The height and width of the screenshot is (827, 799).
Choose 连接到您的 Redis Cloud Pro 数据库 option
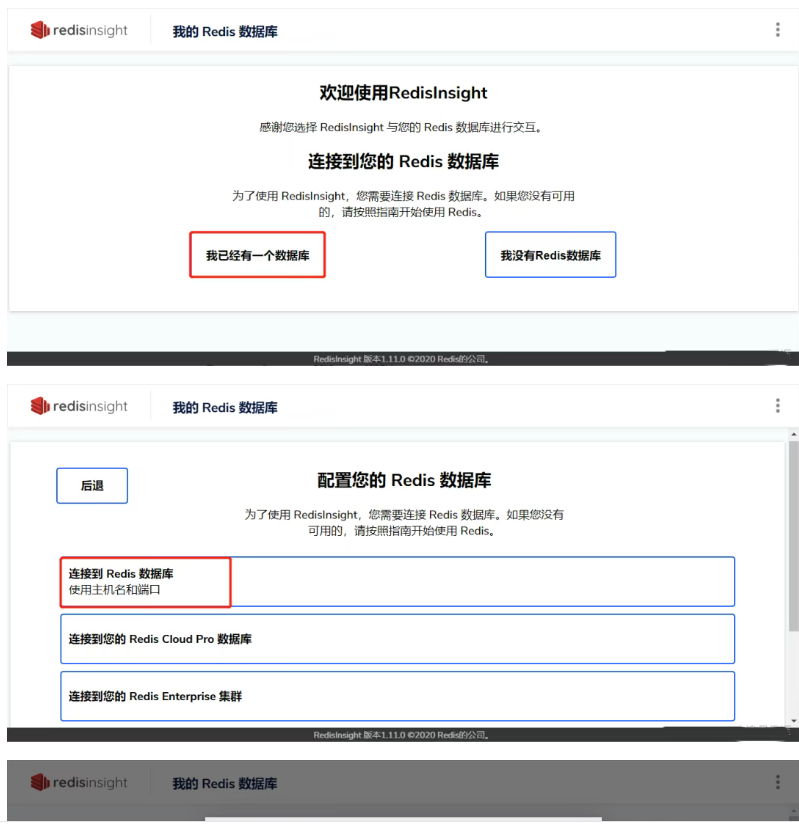click(x=397, y=639)
